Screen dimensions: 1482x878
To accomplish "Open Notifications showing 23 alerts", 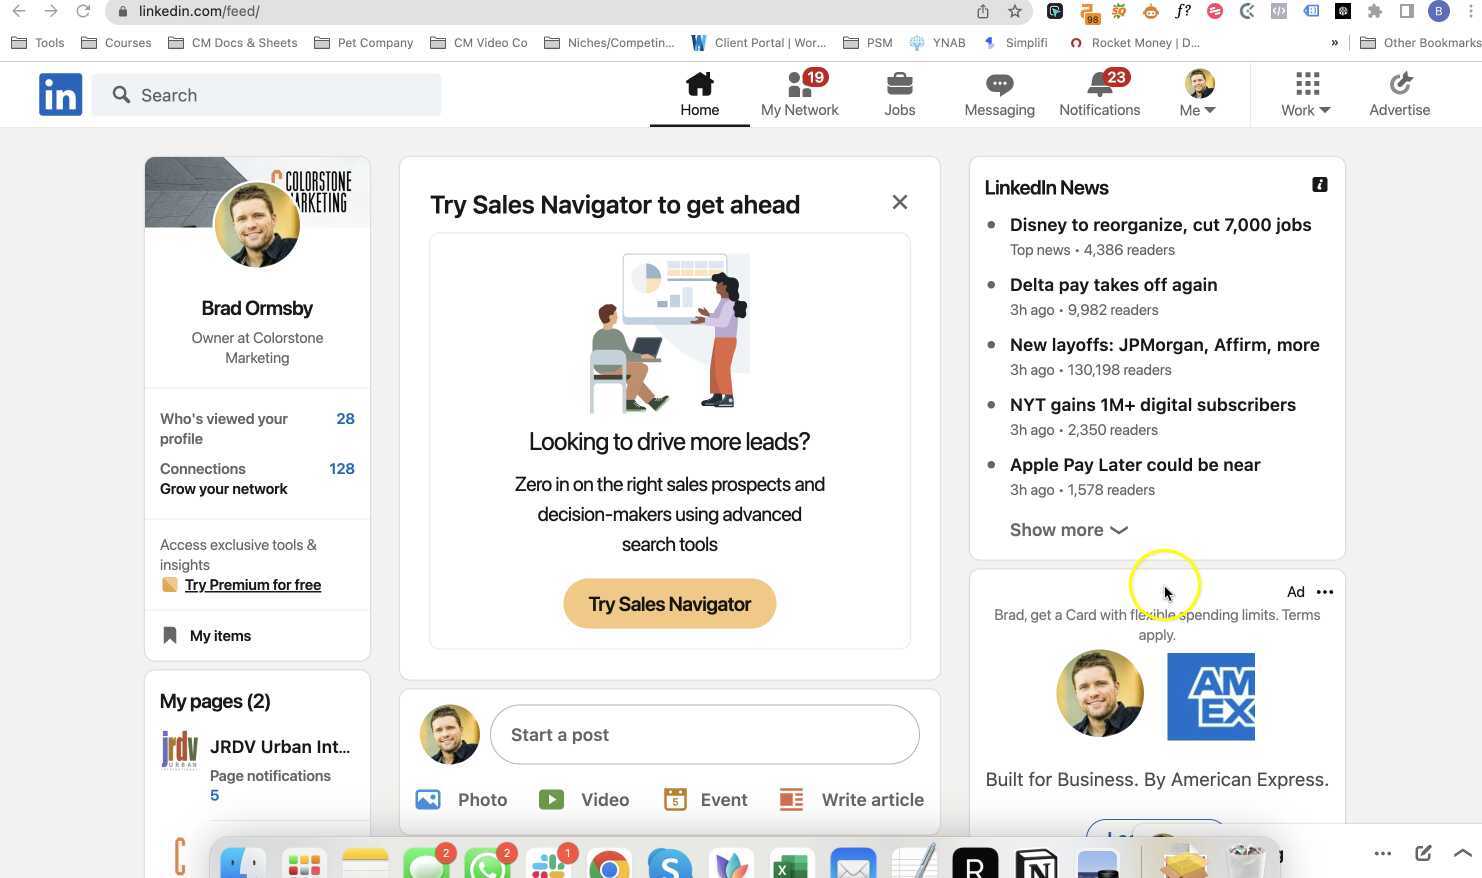I will pos(1100,95).
